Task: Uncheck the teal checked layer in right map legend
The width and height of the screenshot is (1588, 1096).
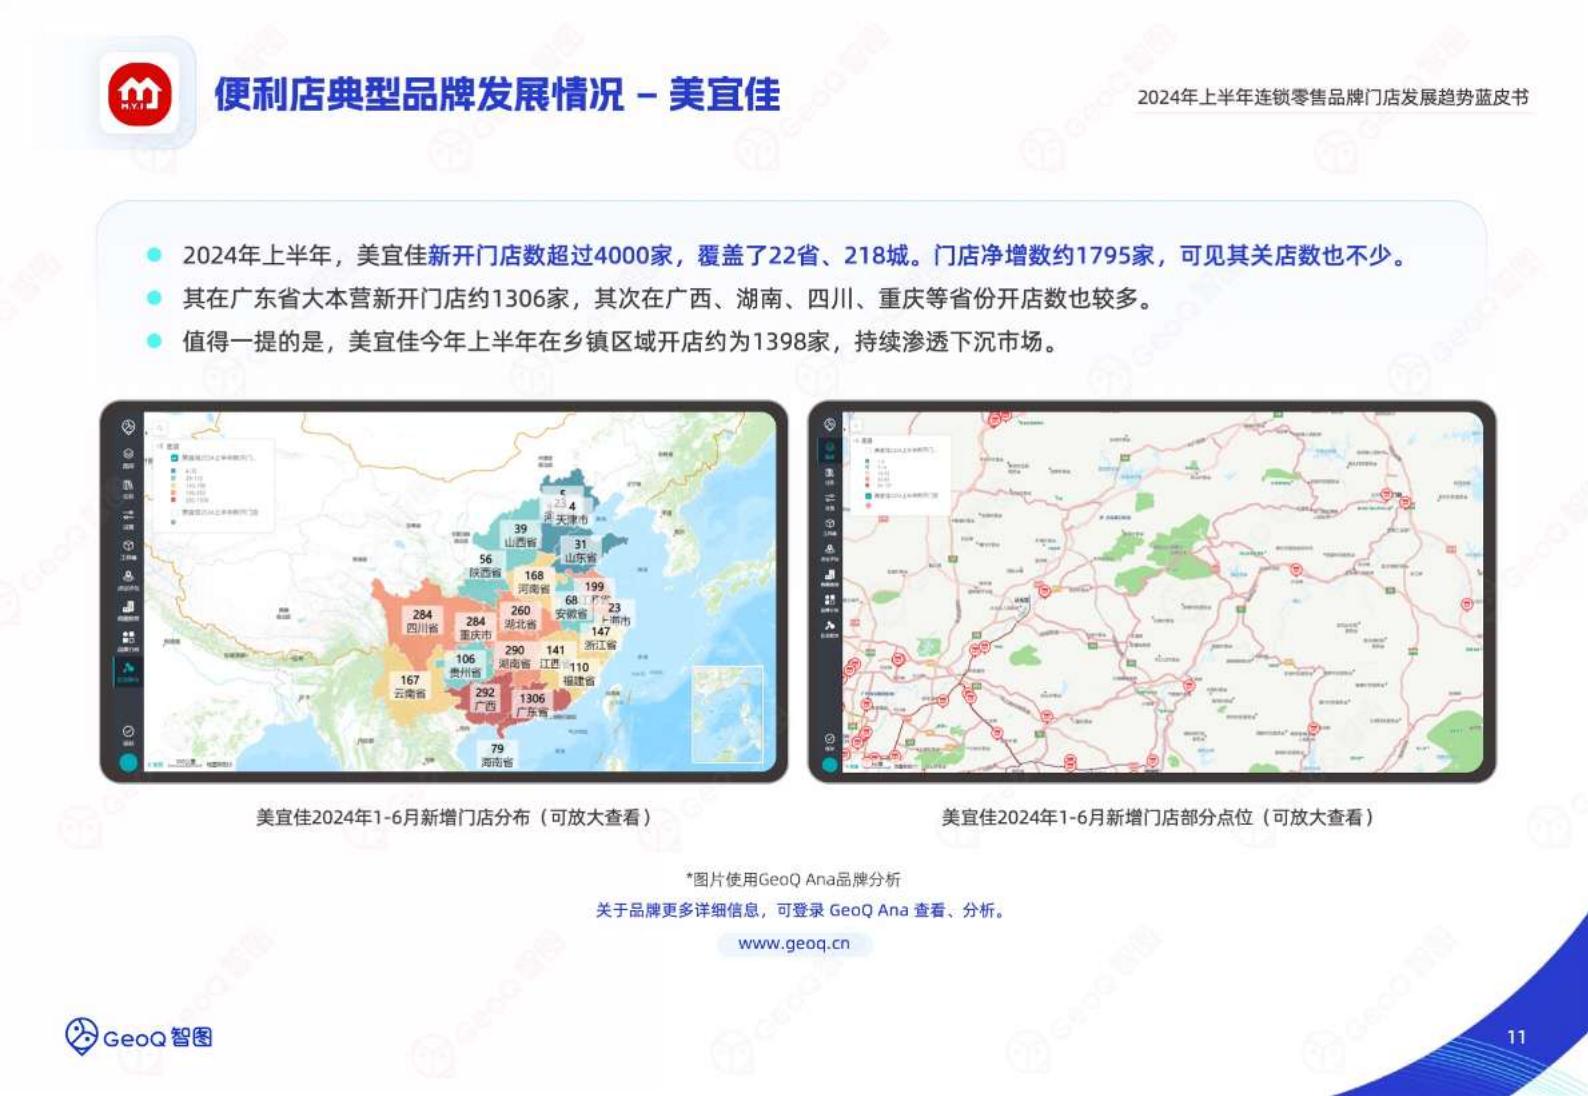Action: [867, 495]
